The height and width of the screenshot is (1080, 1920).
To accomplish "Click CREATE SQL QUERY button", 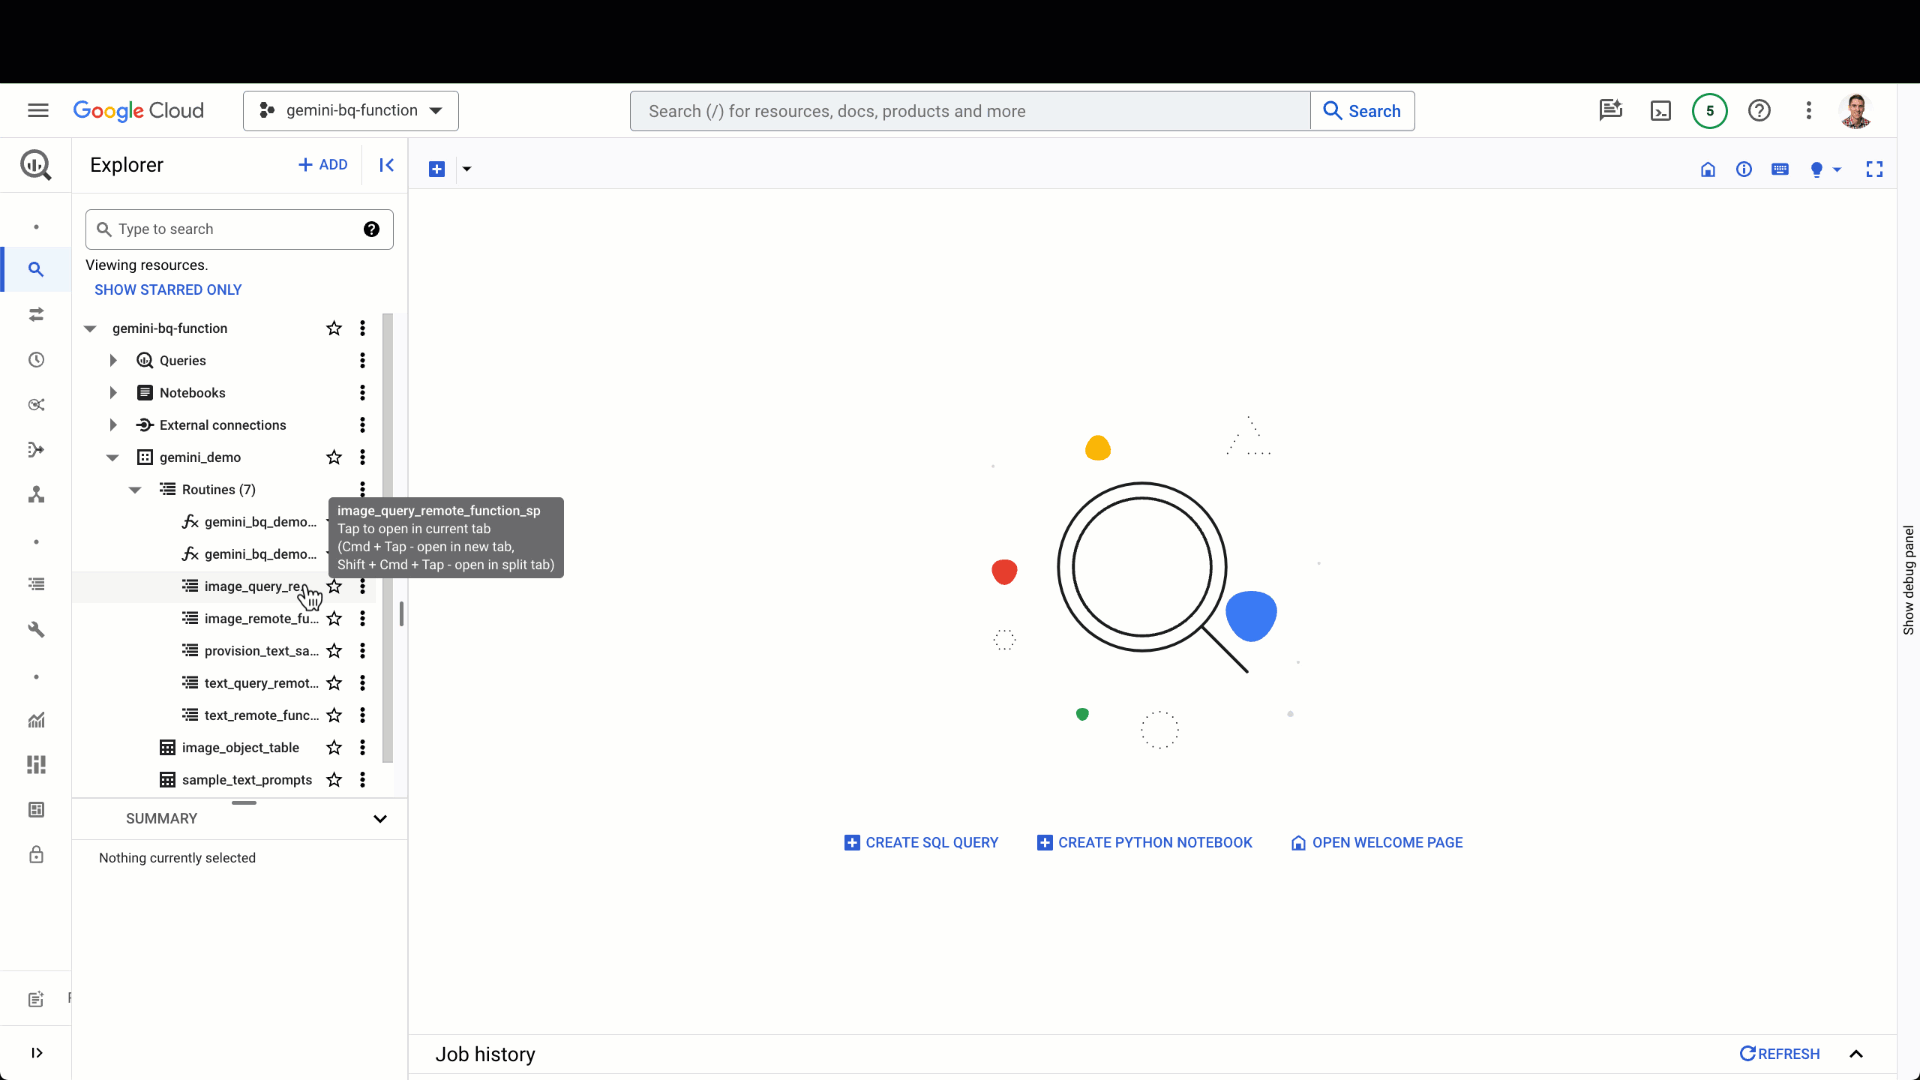I will (x=921, y=843).
